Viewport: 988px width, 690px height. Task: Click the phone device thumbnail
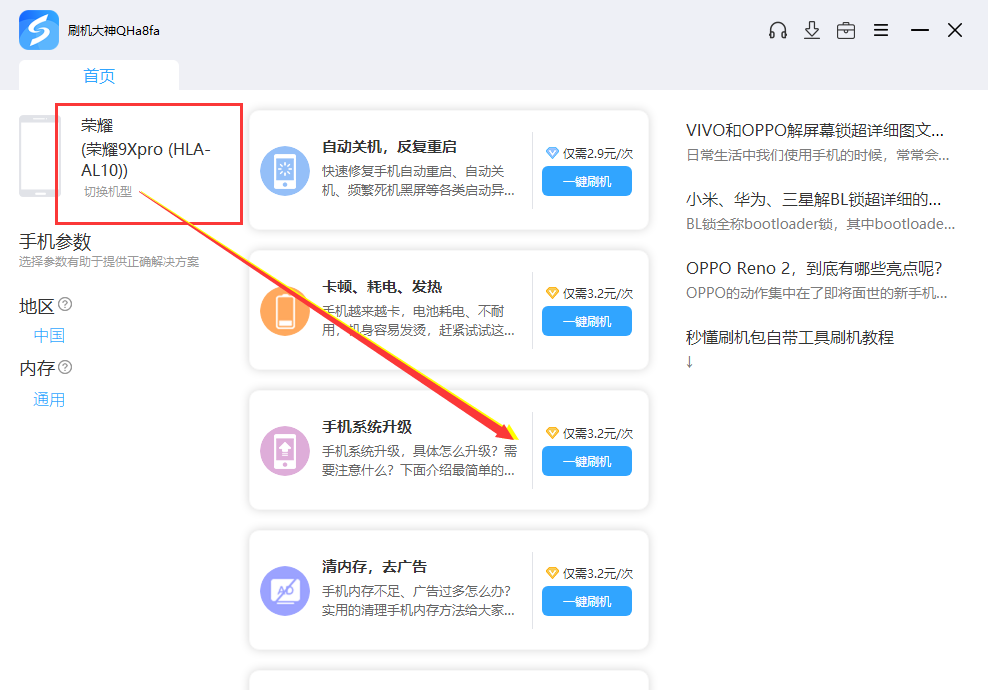click(39, 156)
